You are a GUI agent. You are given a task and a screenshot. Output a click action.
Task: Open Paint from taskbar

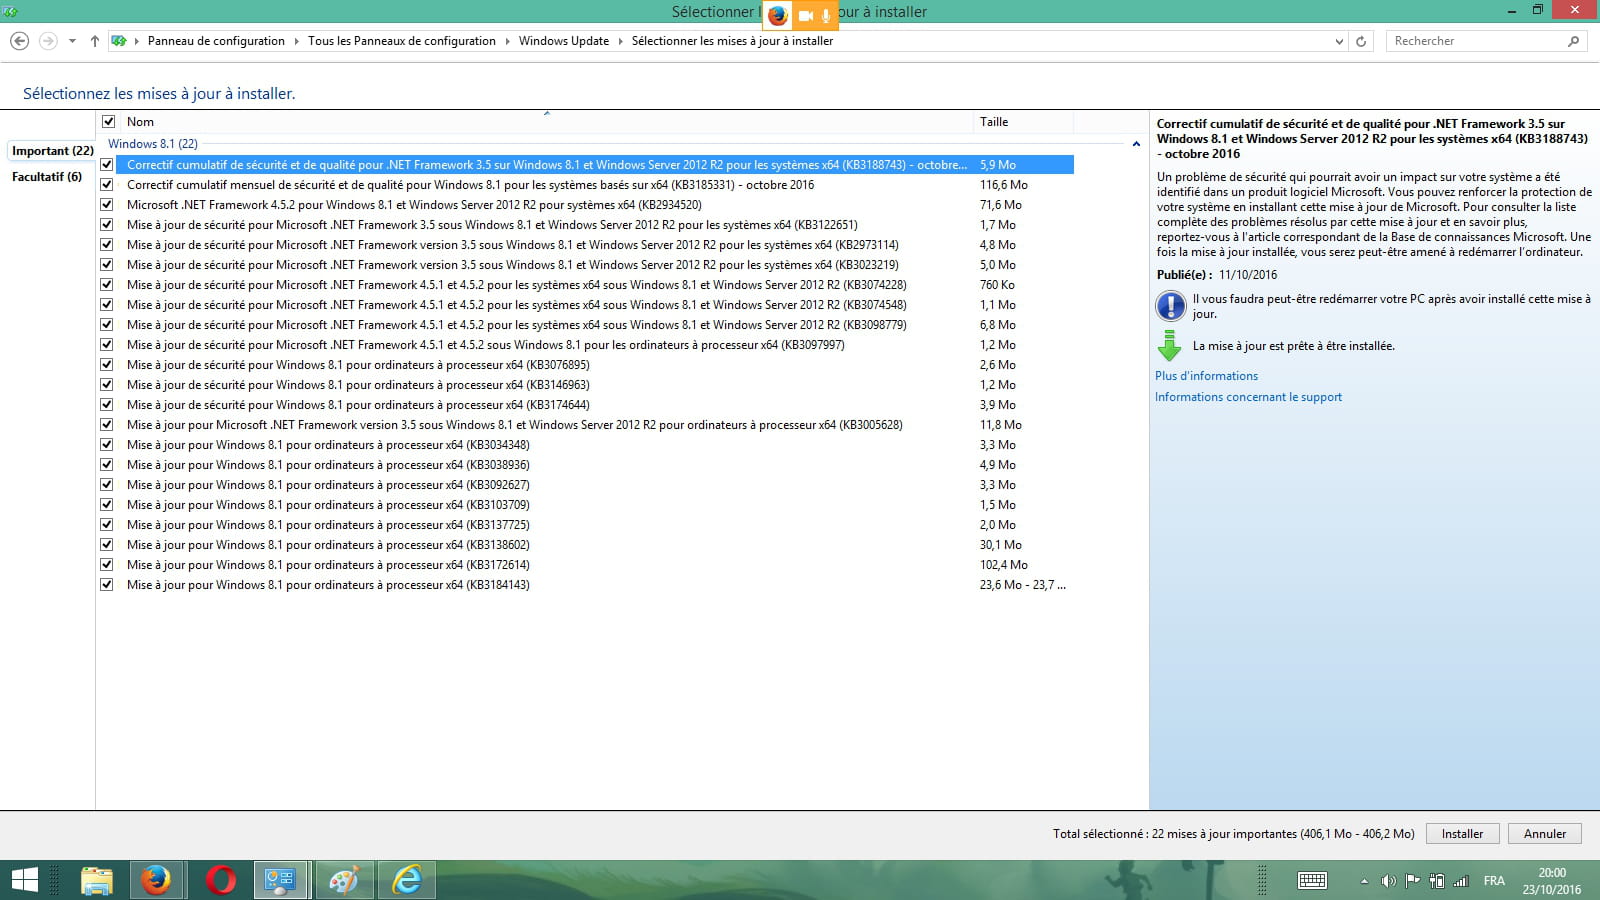pyautogui.click(x=343, y=880)
